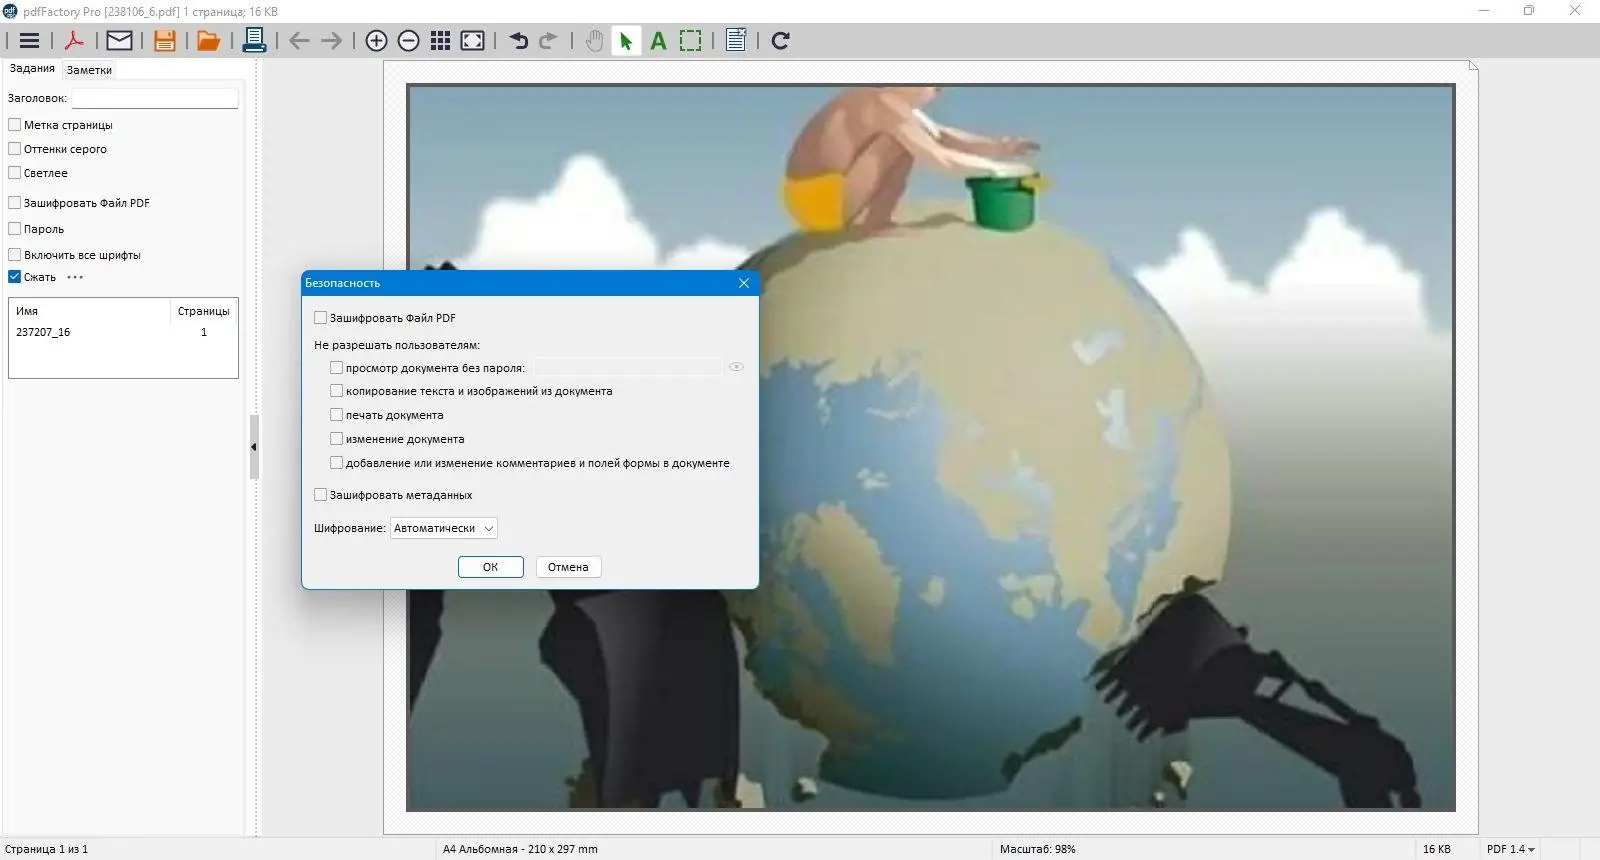Toggle the eye icon to reveal password

(736, 367)
